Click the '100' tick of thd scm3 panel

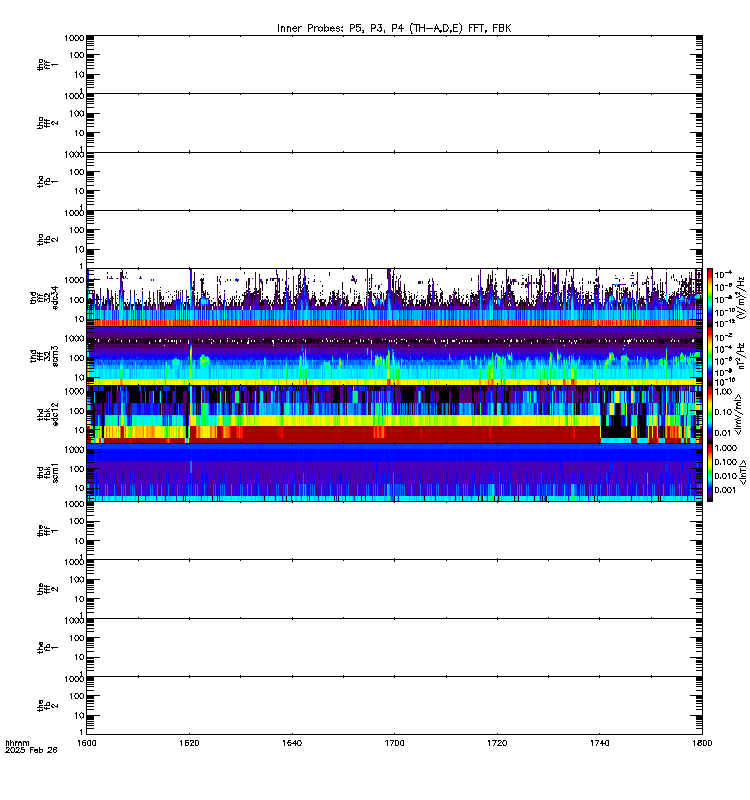point(77,358)
